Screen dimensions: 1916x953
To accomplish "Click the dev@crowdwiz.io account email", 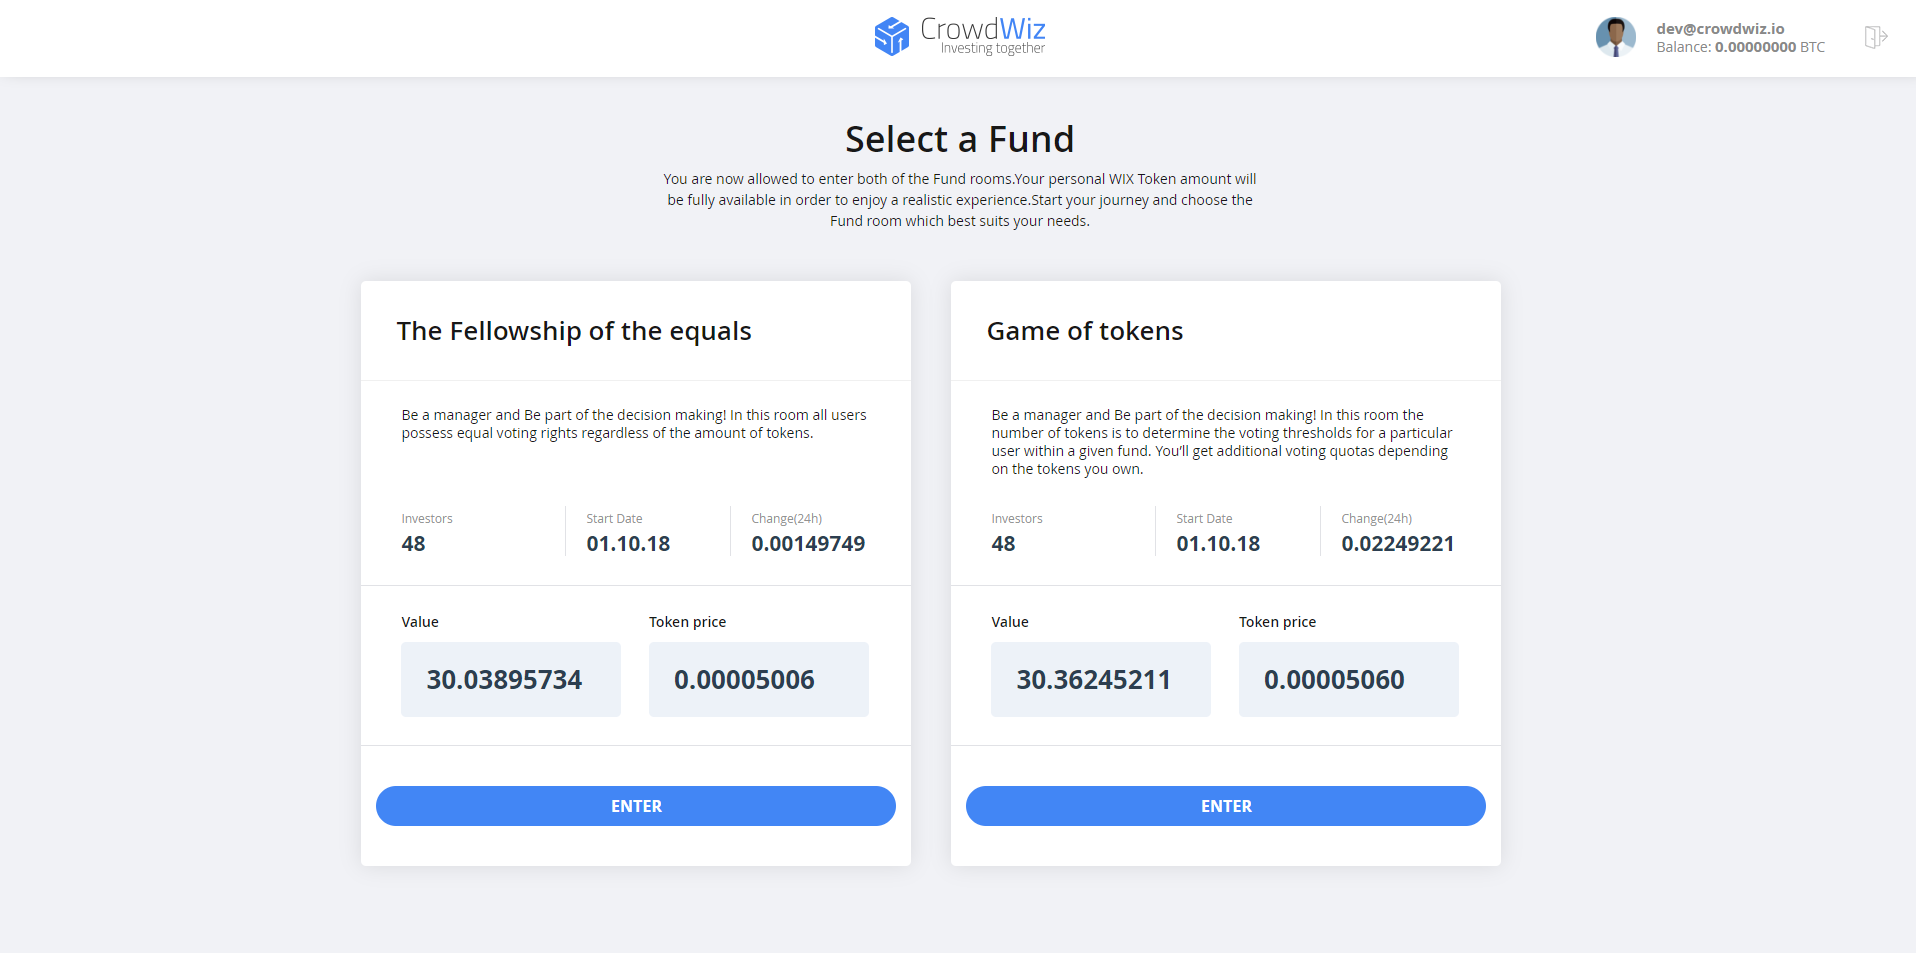I will pos(1720,29).
